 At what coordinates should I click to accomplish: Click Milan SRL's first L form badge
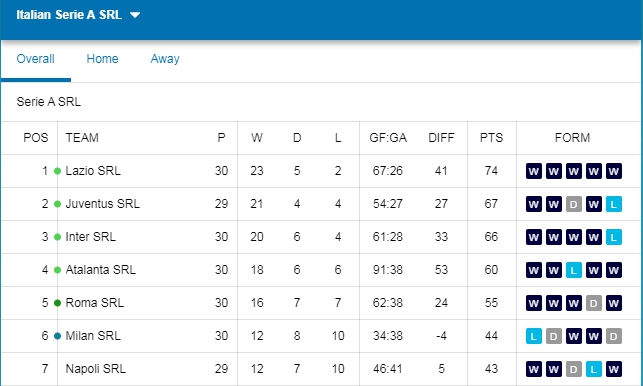[534, 336]
